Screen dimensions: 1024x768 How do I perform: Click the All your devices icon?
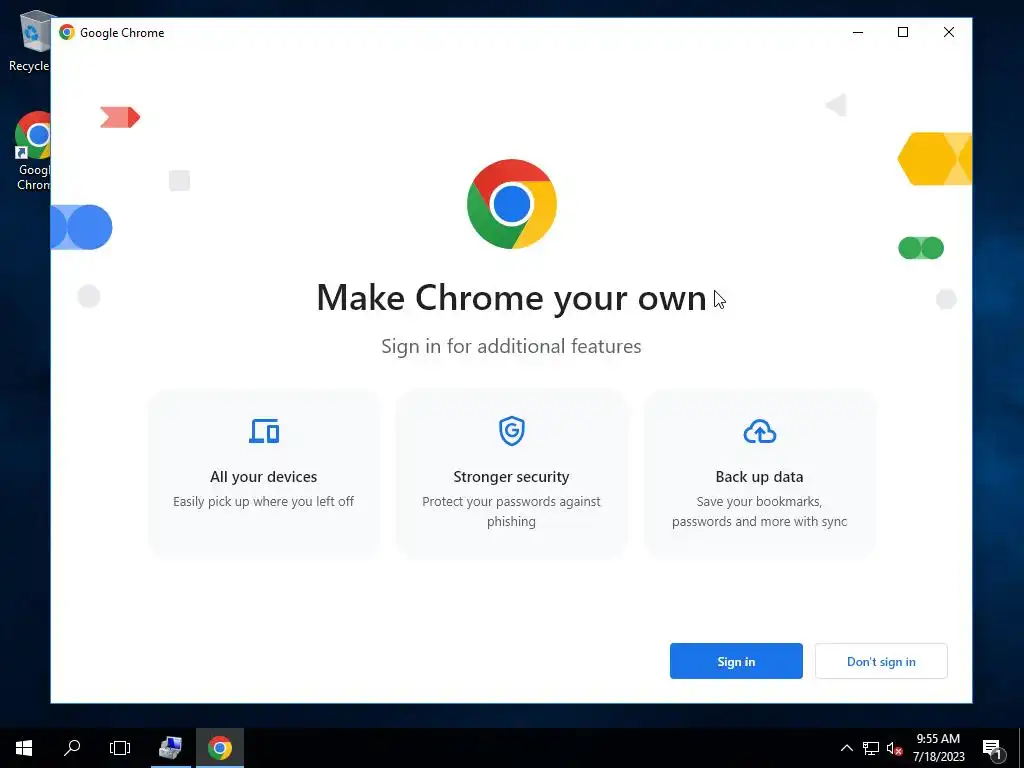click(x=264, y=431)
